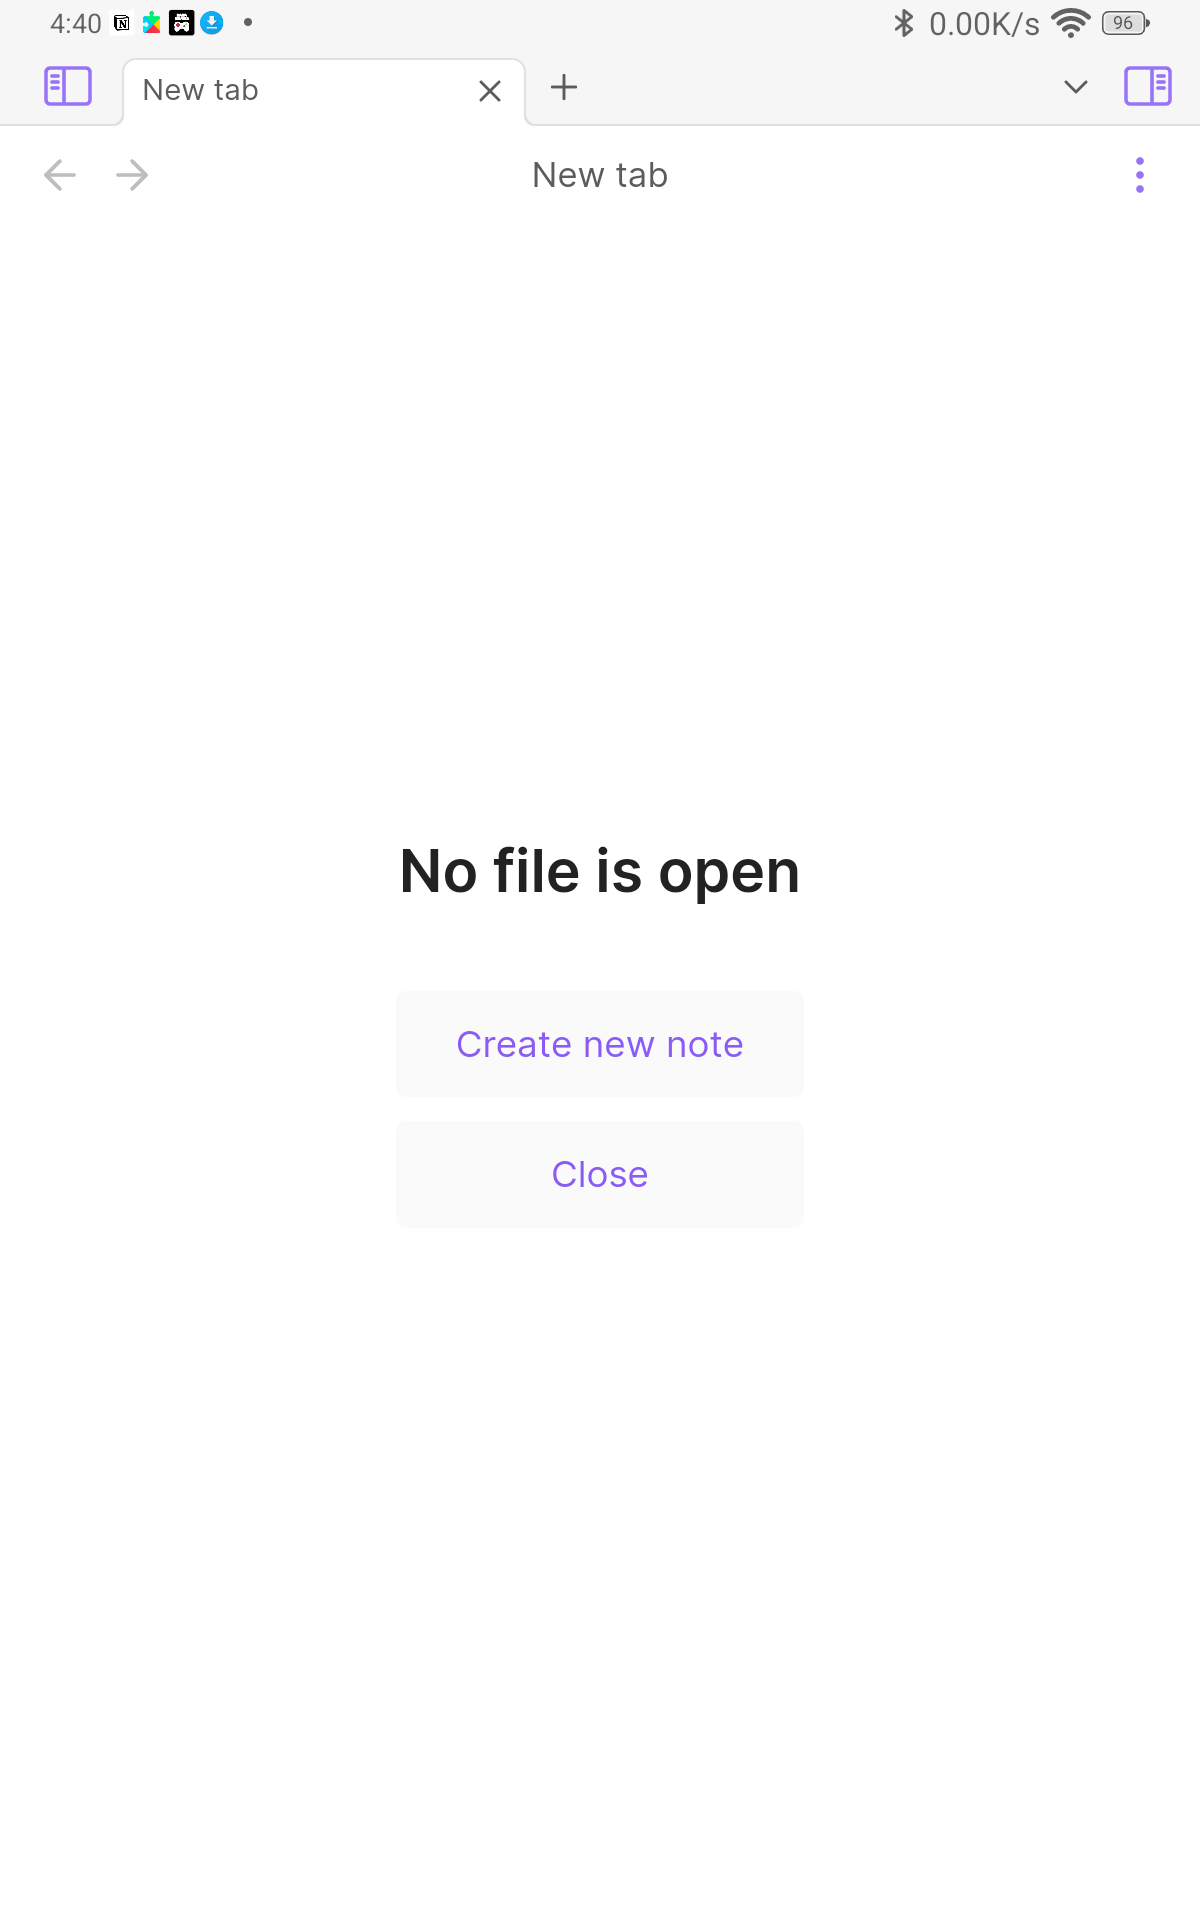This screenshot has width=1200, height=1920.
Task: Open the three-dot more options menu
Action: pos(1140,175)
